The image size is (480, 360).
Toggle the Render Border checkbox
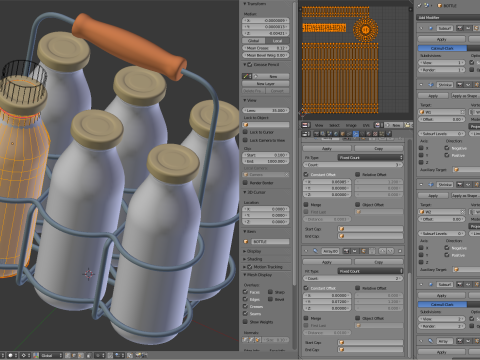point(245,183)
